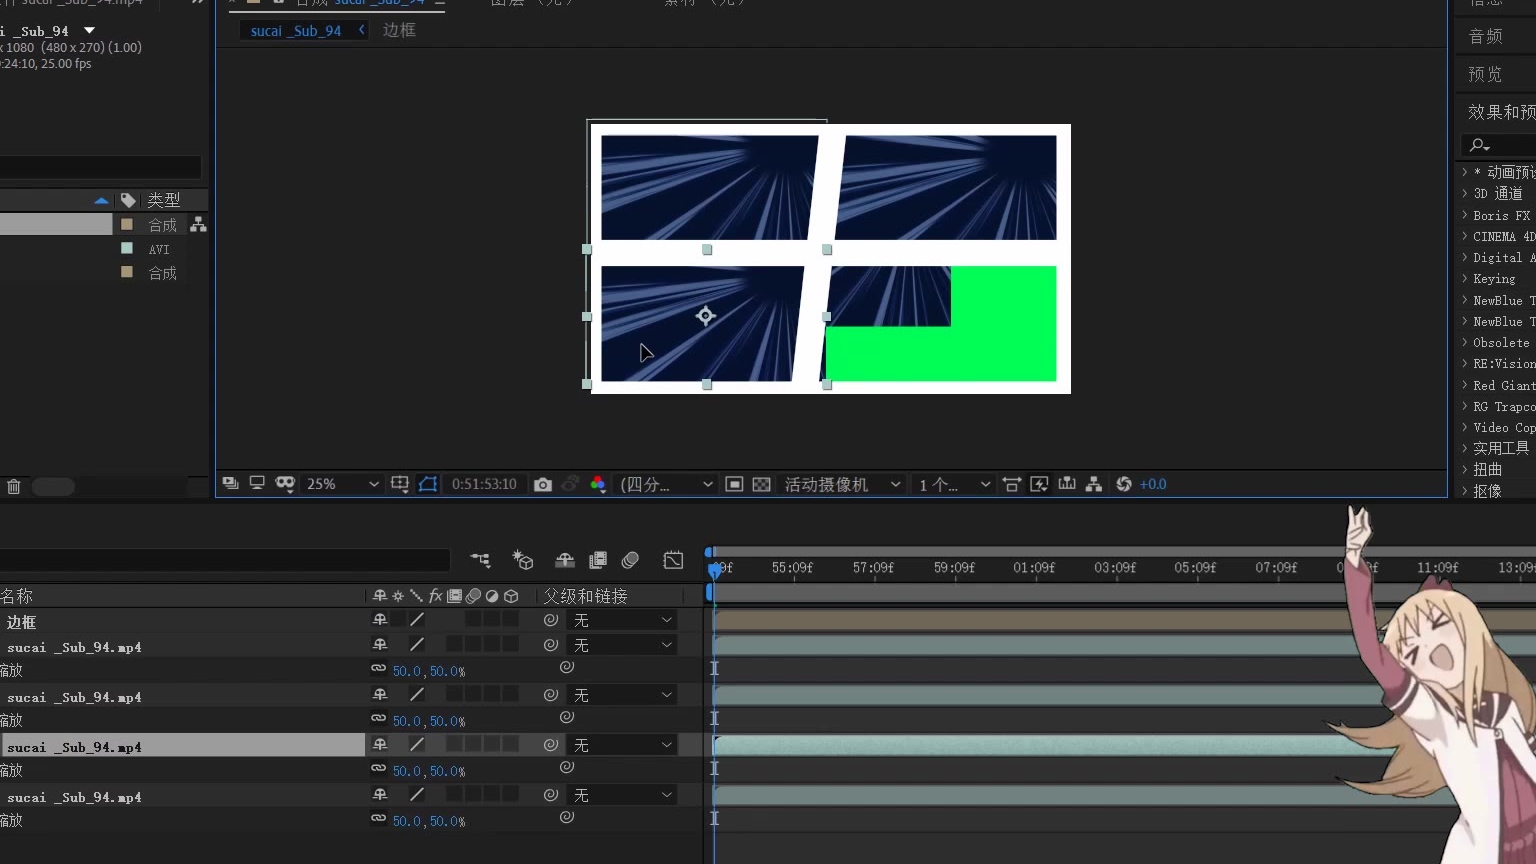Enable motion blur for timeline layers
Viewport: 1536px width, 864px height.
point(630,561)
